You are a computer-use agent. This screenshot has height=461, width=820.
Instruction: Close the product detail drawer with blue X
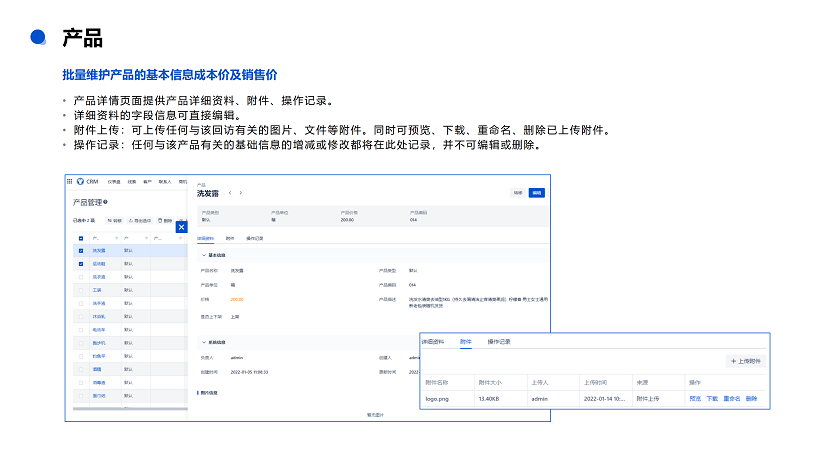tap(181, 227)
